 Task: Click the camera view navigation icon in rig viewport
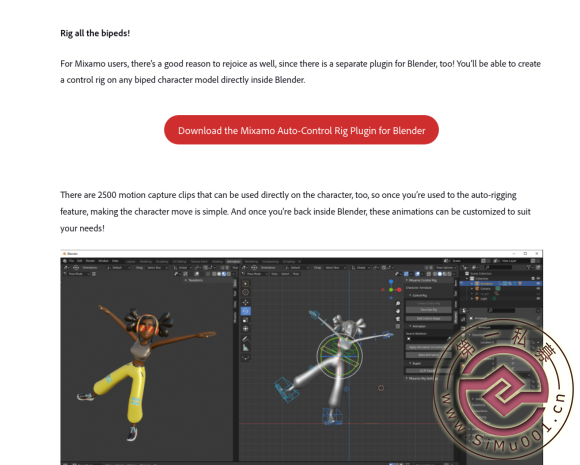[398, 319]
